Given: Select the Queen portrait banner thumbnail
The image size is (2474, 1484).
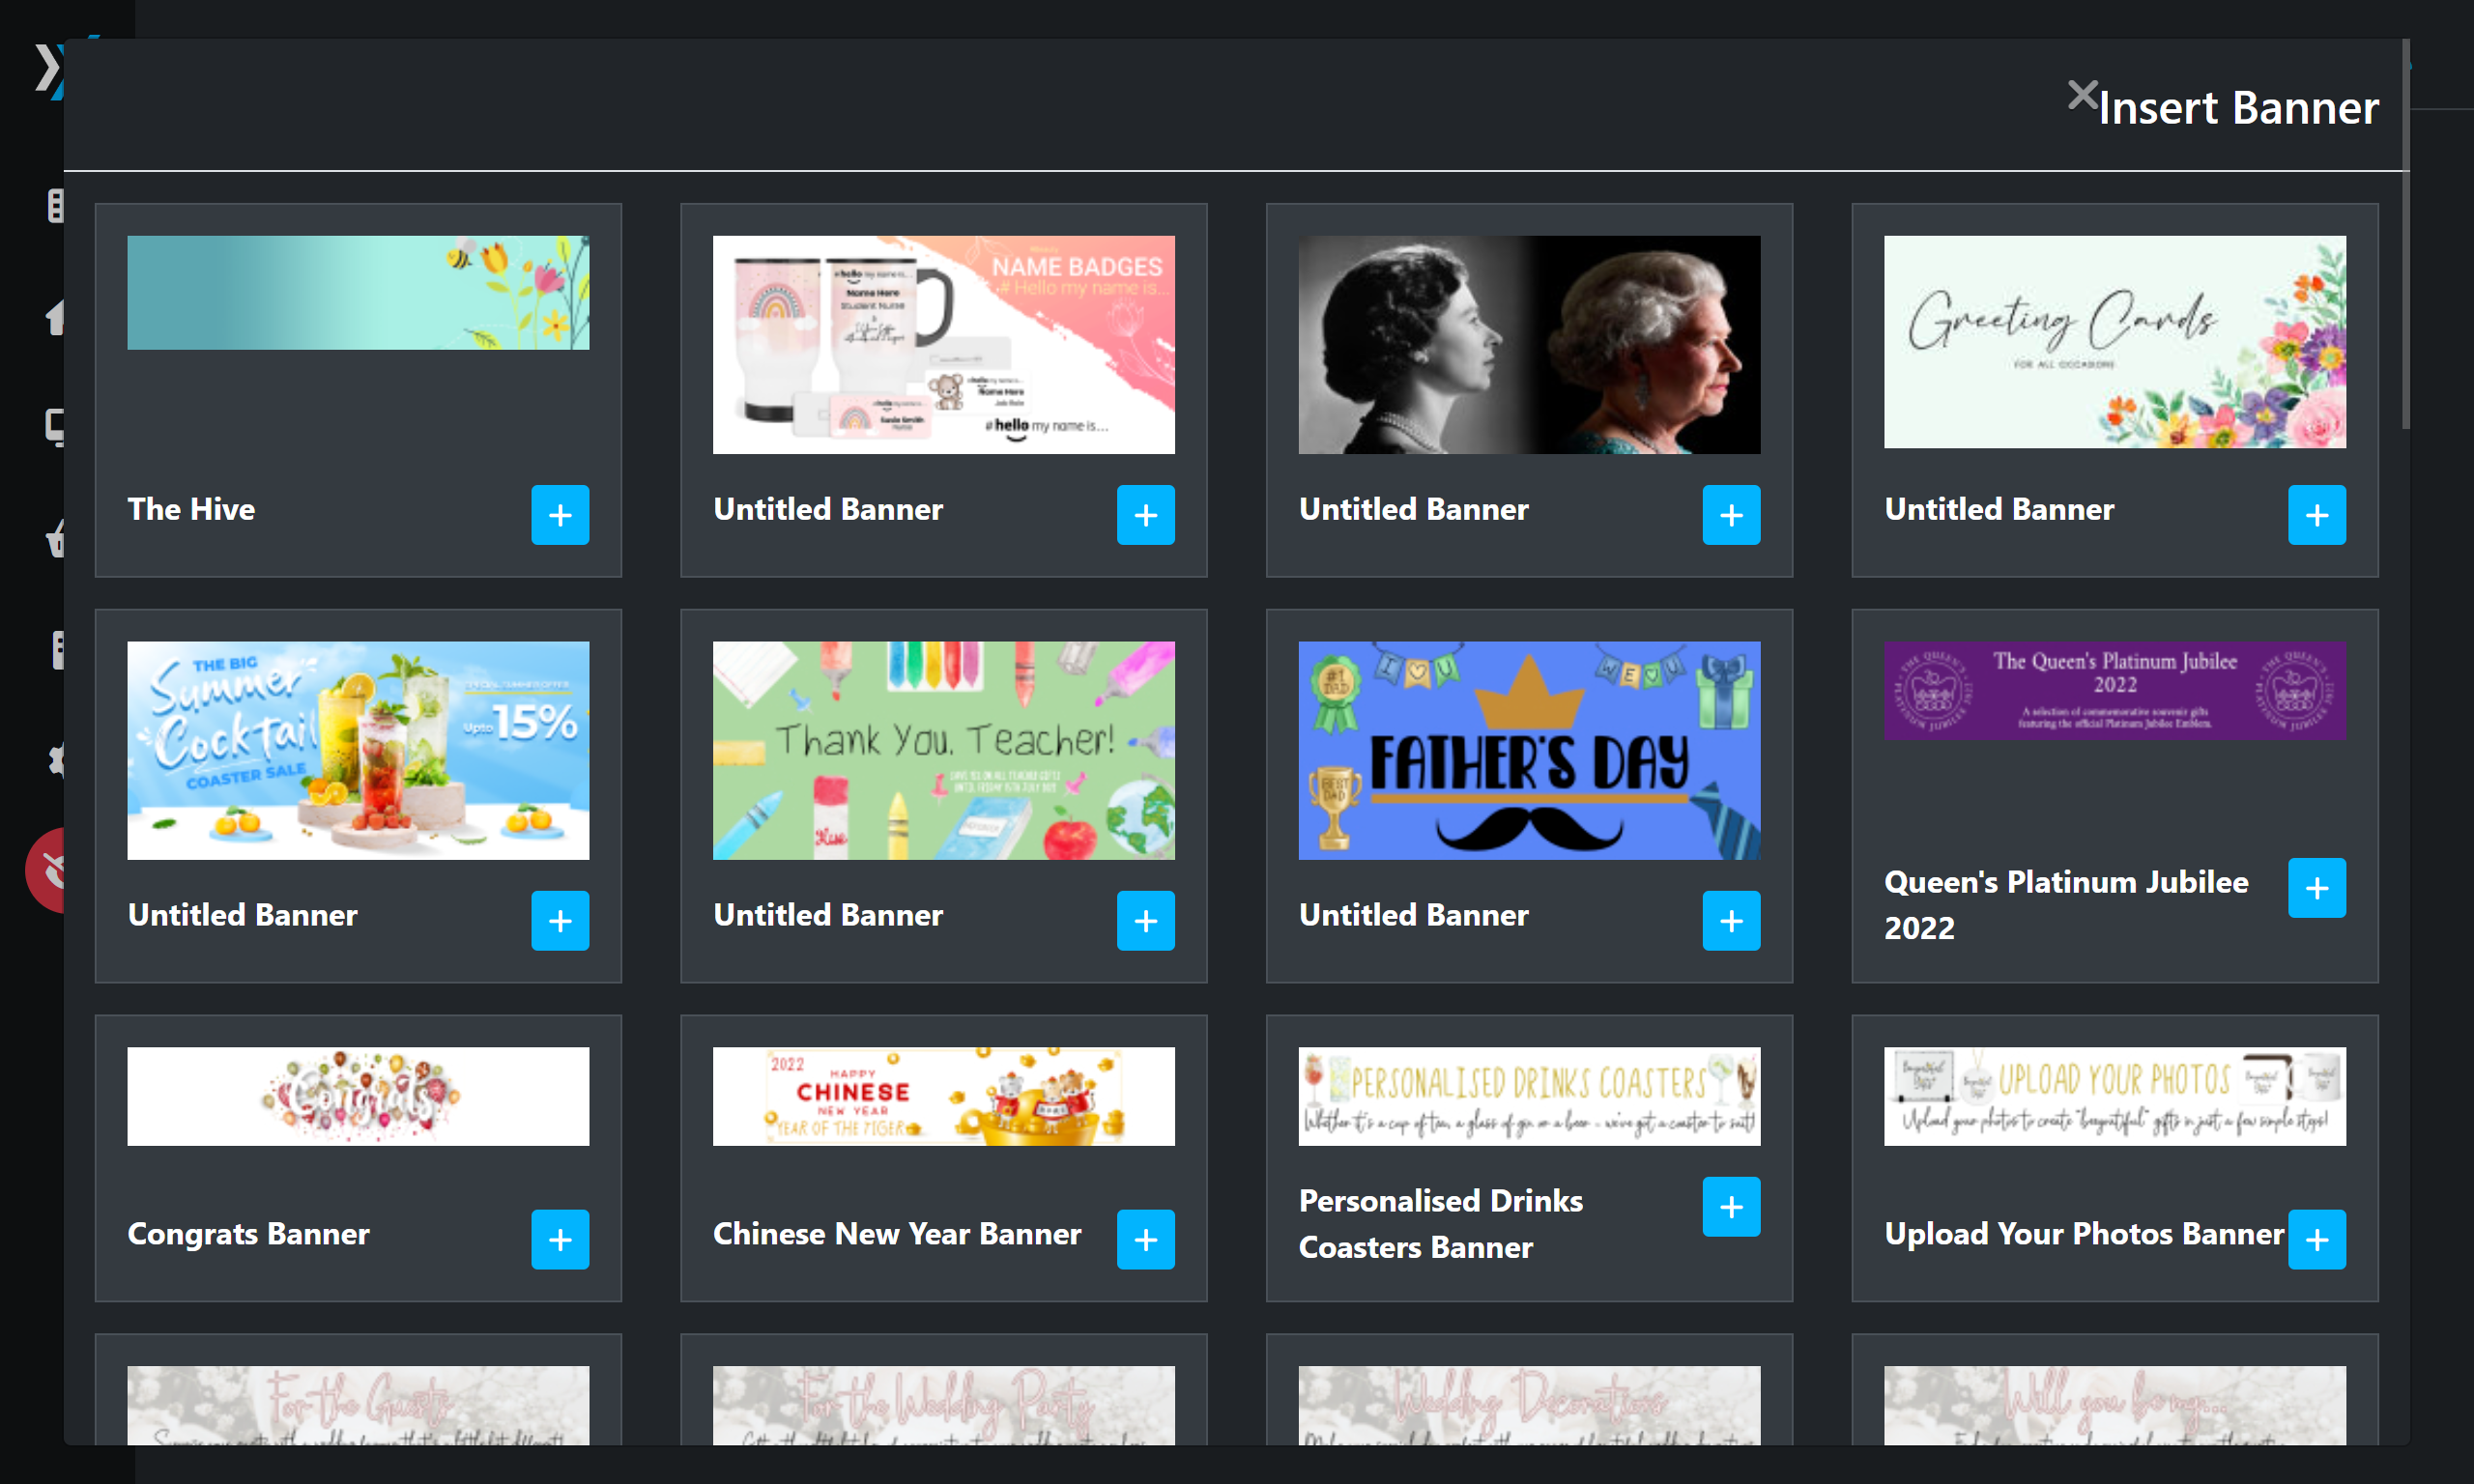Looking at the screenshot, I should tap(1529, 344).
